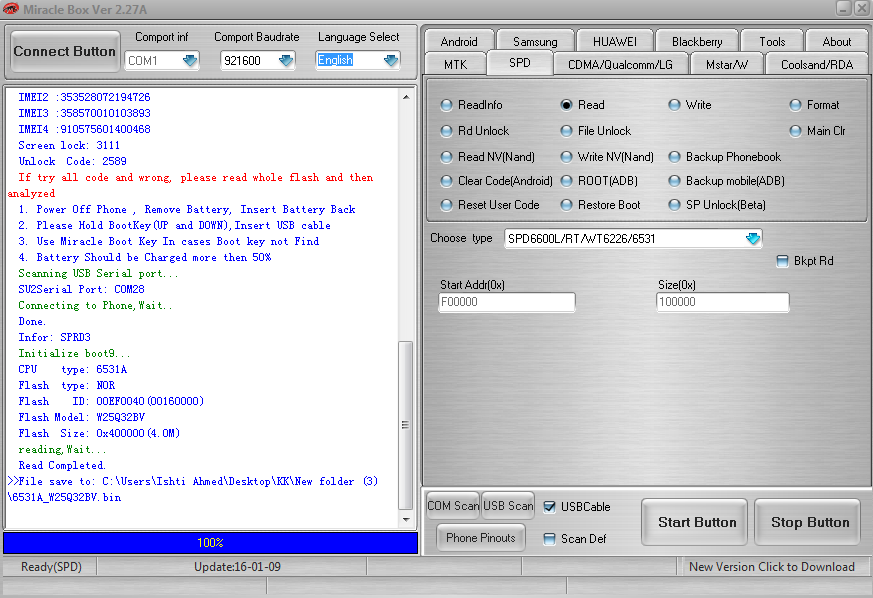Image resolution: width=873 pixels, height=598 pixels.
Task: Click the Unlock Code: 2589 log line
Action: [x=72, y=161]
